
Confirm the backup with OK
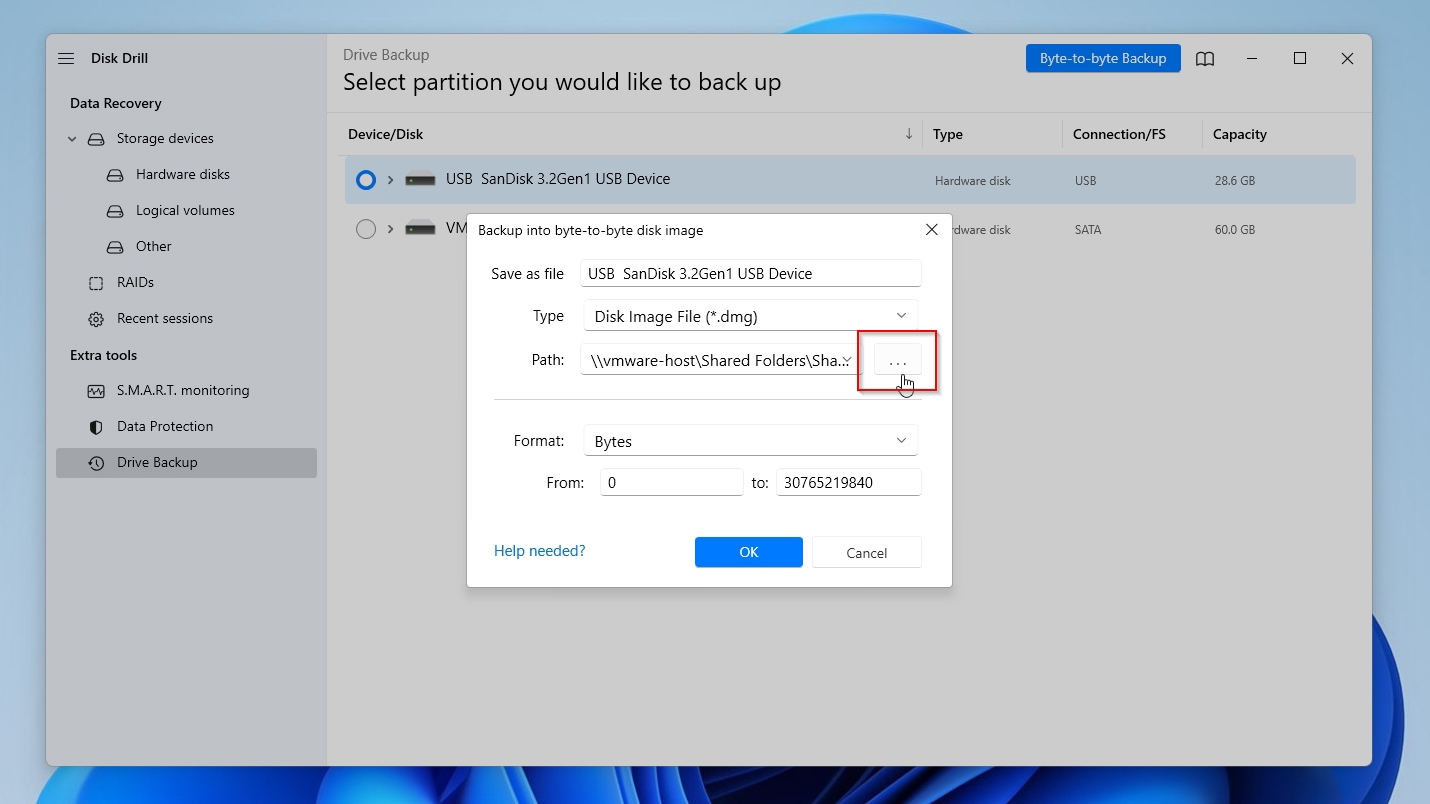click(x=749, y=552)
